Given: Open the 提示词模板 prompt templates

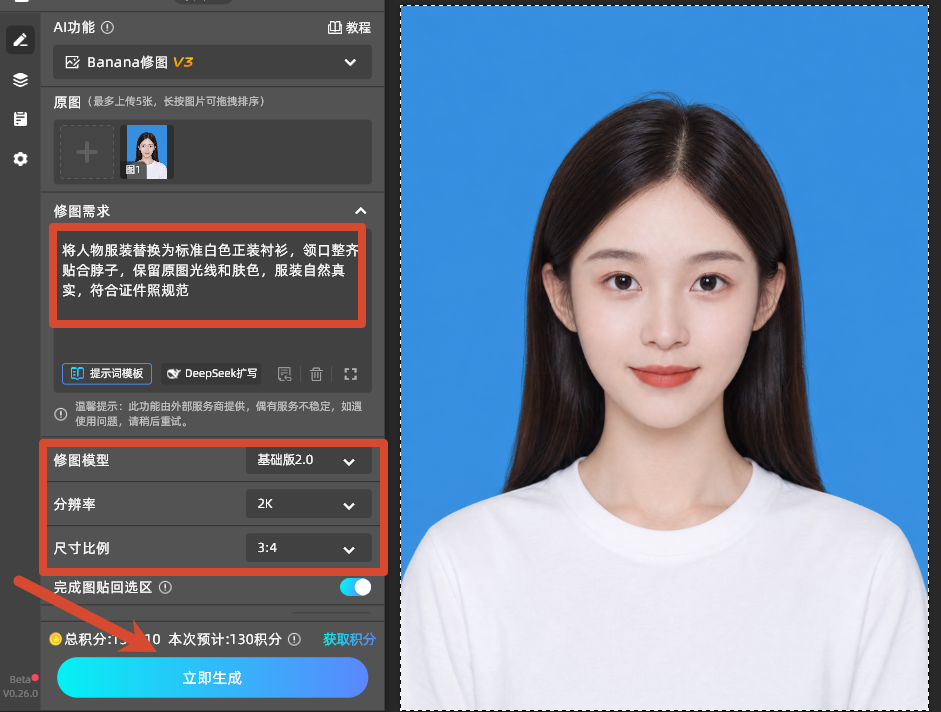Looking at the screenshot, I should pyautogui.click(x=107, y=373).
